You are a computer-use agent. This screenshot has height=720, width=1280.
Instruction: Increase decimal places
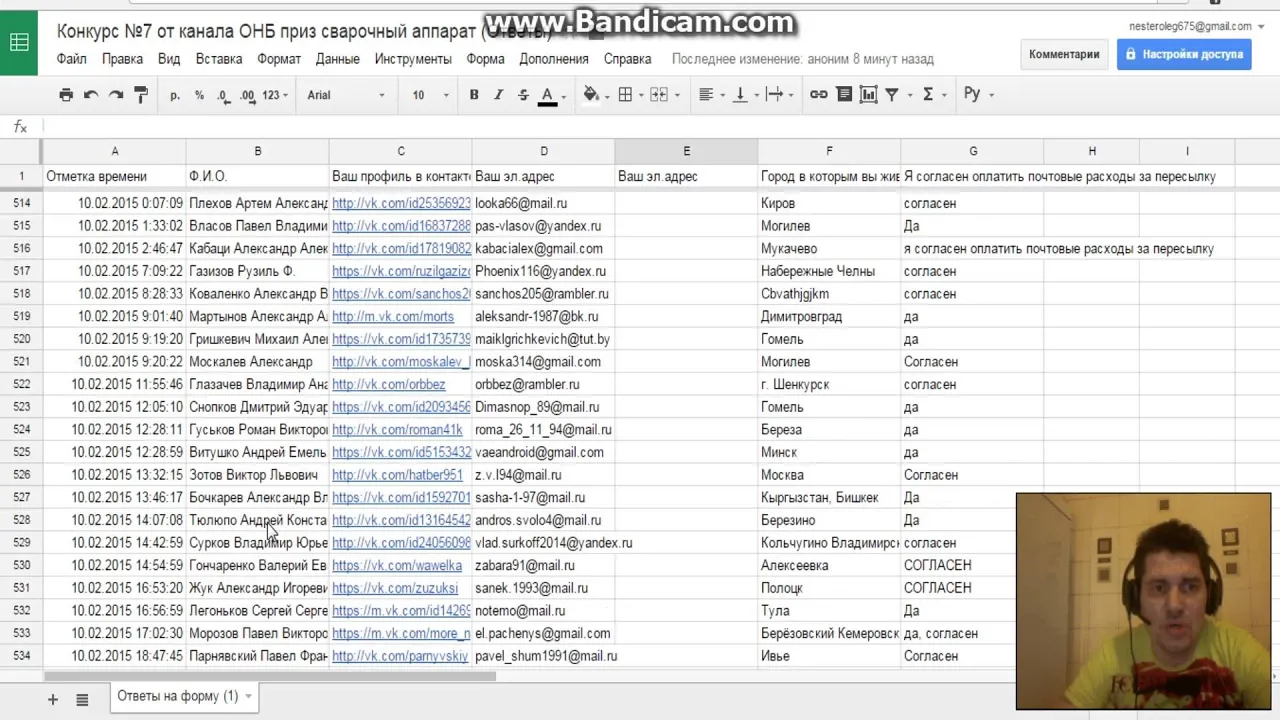pos(247,95)
